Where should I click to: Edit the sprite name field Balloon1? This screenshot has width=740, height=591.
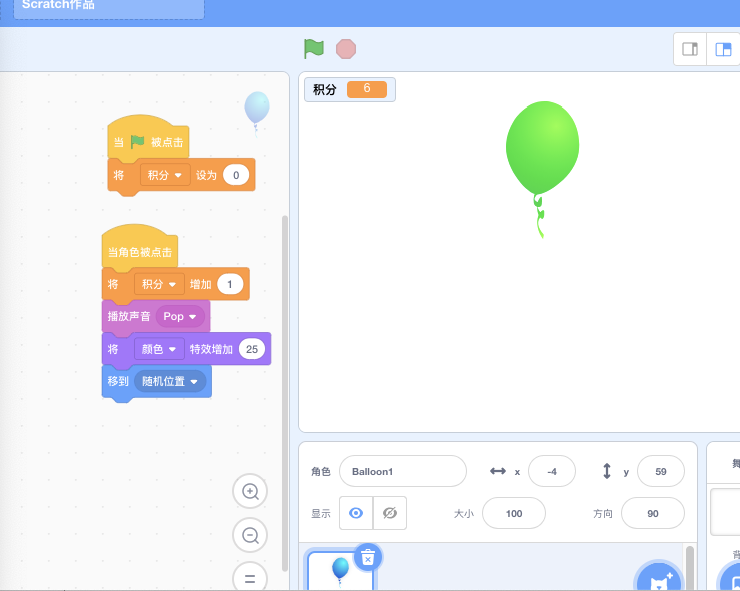coord(402,471)
